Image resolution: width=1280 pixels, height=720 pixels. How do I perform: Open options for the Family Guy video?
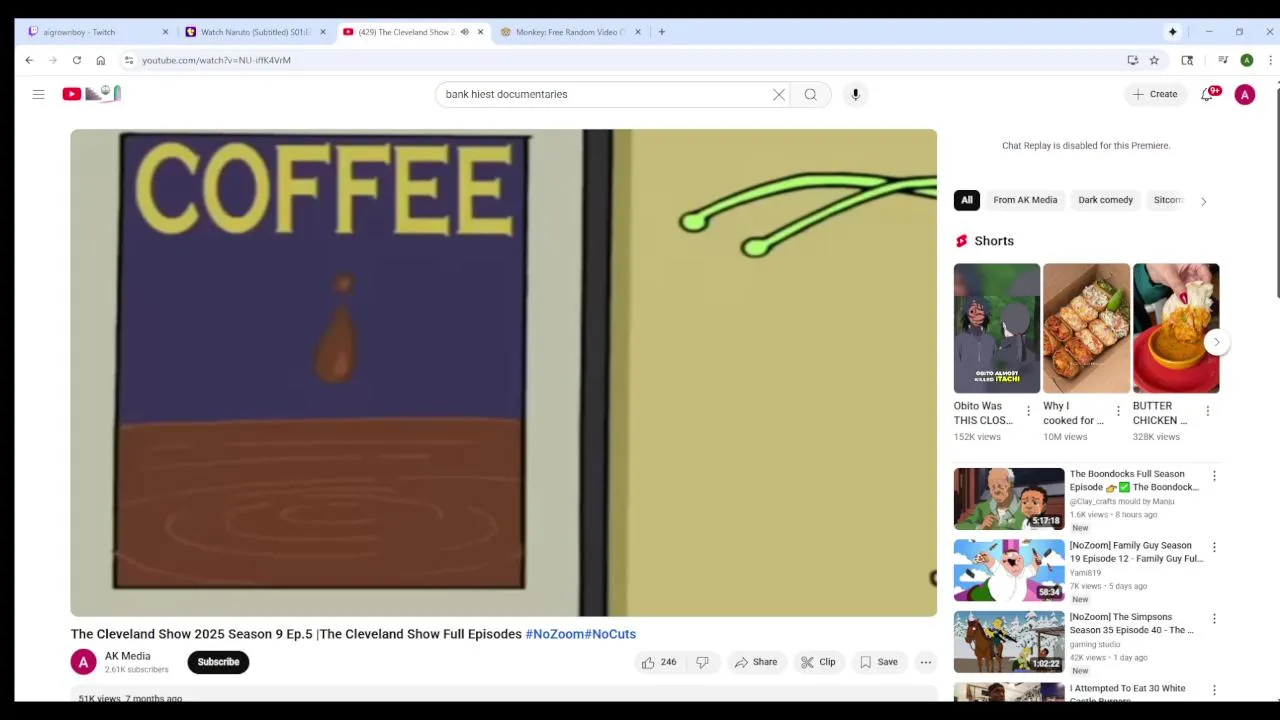1214,547
